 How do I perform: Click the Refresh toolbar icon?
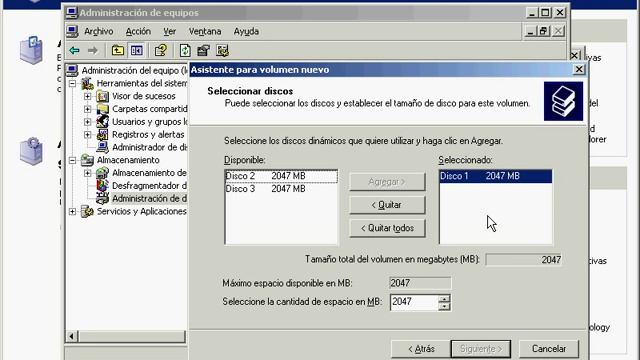click(x=185, y=50)
